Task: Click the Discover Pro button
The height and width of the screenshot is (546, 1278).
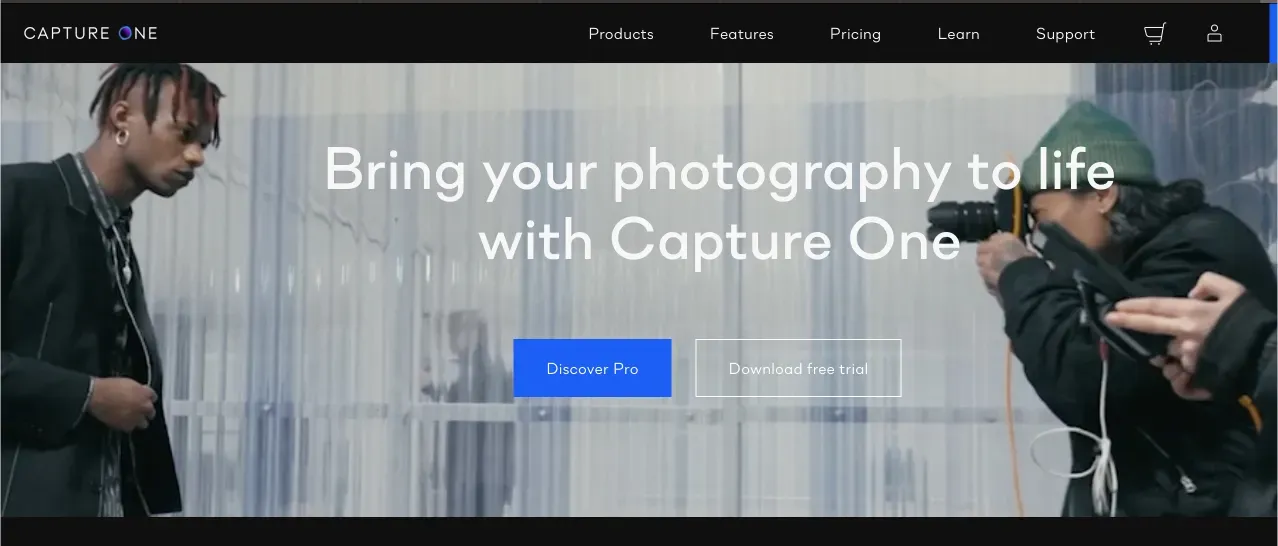Action: pyautogui.click(x=592, y=368)
